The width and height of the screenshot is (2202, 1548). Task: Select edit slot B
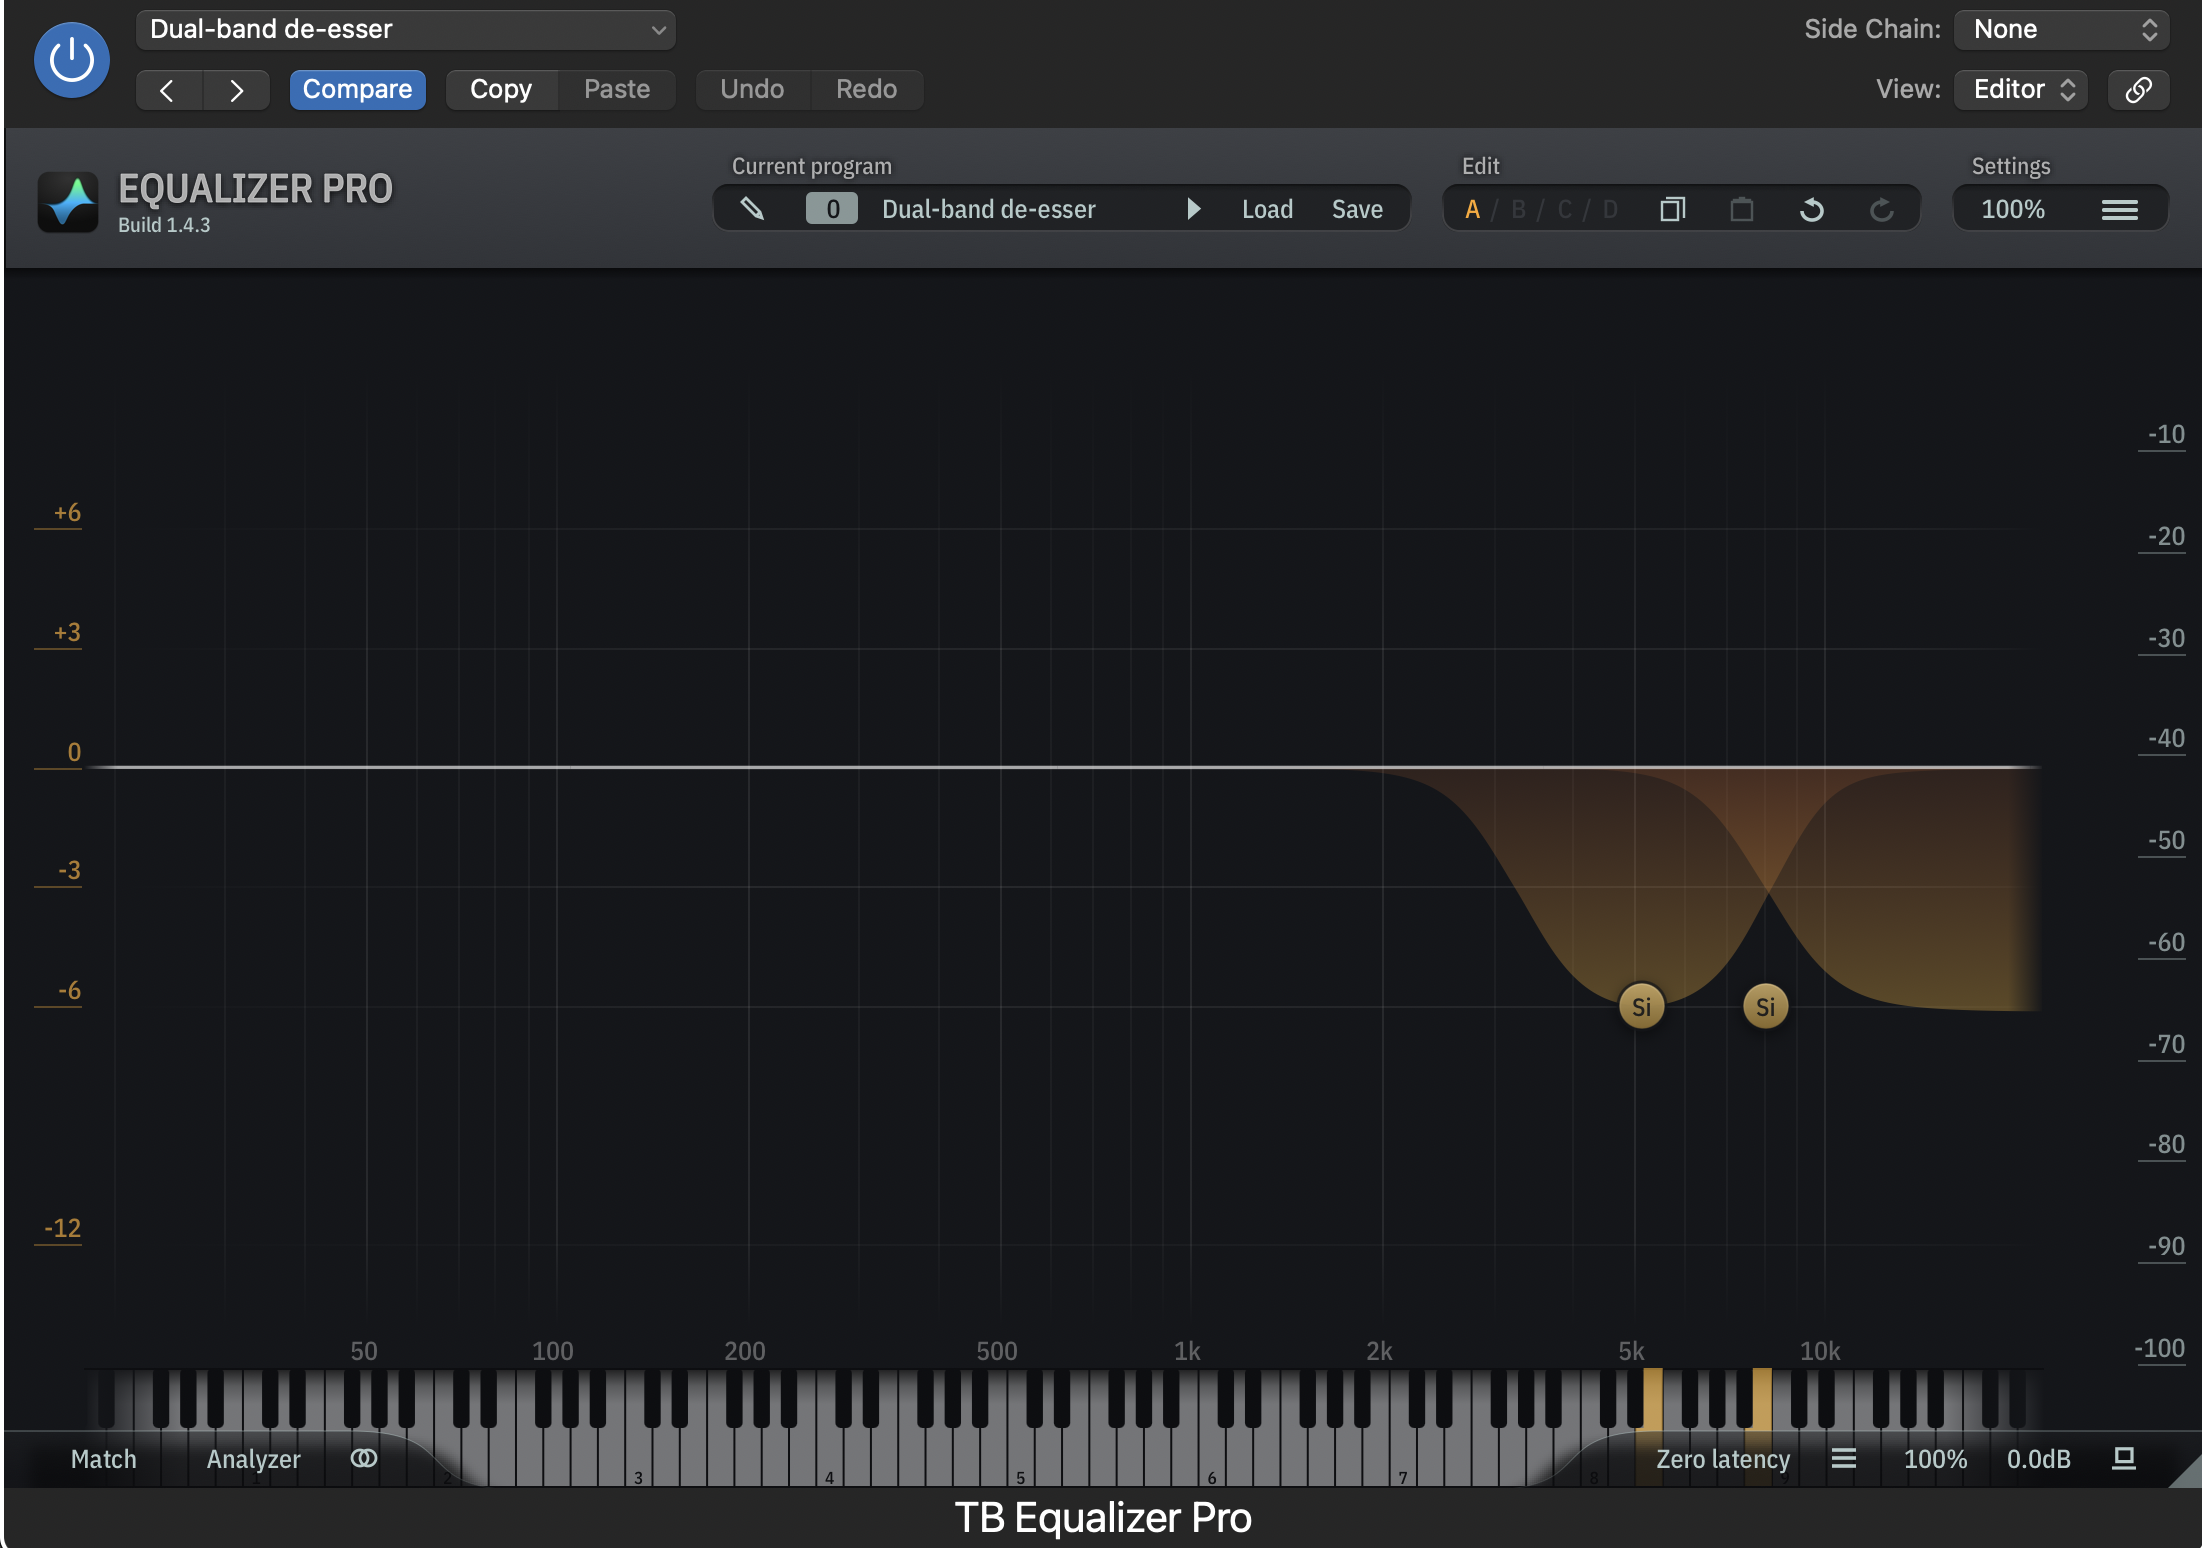coord(1518,209)
